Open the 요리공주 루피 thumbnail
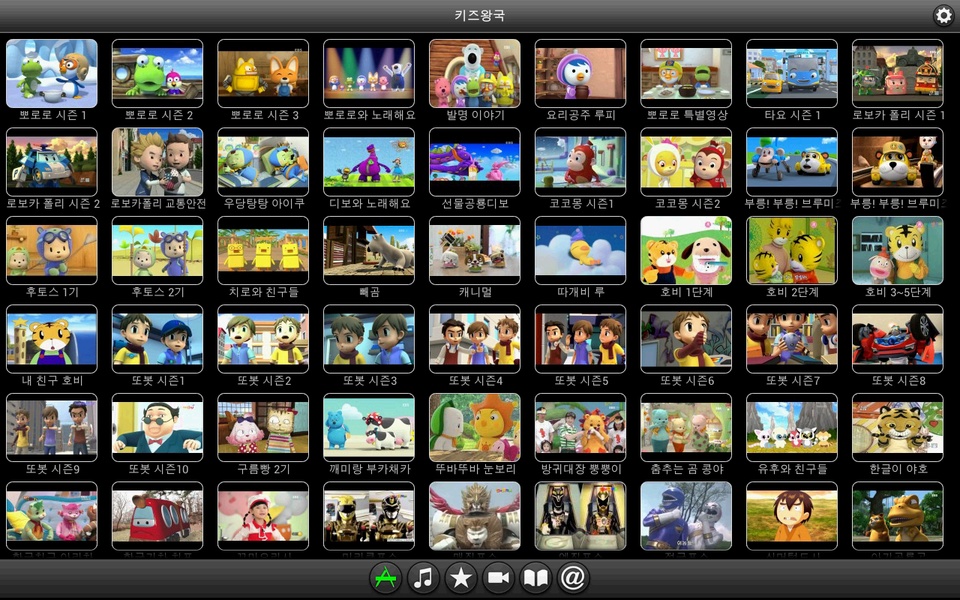The height and width of the screenshot is (600, 960). 580,73
